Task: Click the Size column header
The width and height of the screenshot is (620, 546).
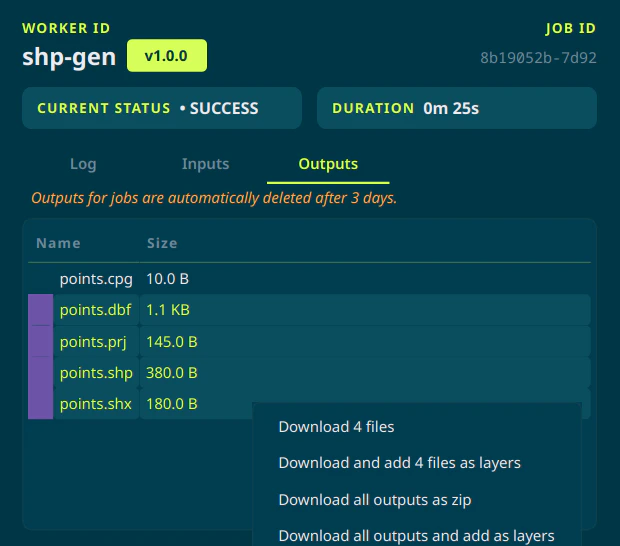Action: 162,243
